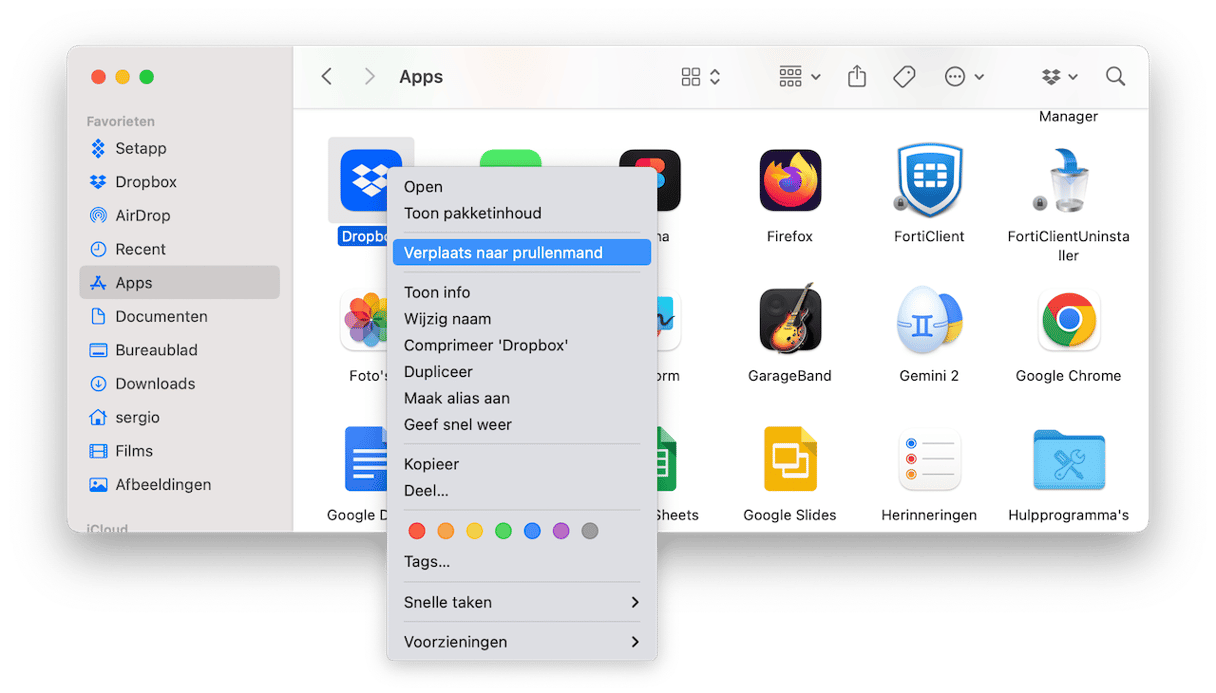This screenshot has width=1216, height=693.
Task: Select the Google Chrome app icon
Action: click(x=1068, y=321)
